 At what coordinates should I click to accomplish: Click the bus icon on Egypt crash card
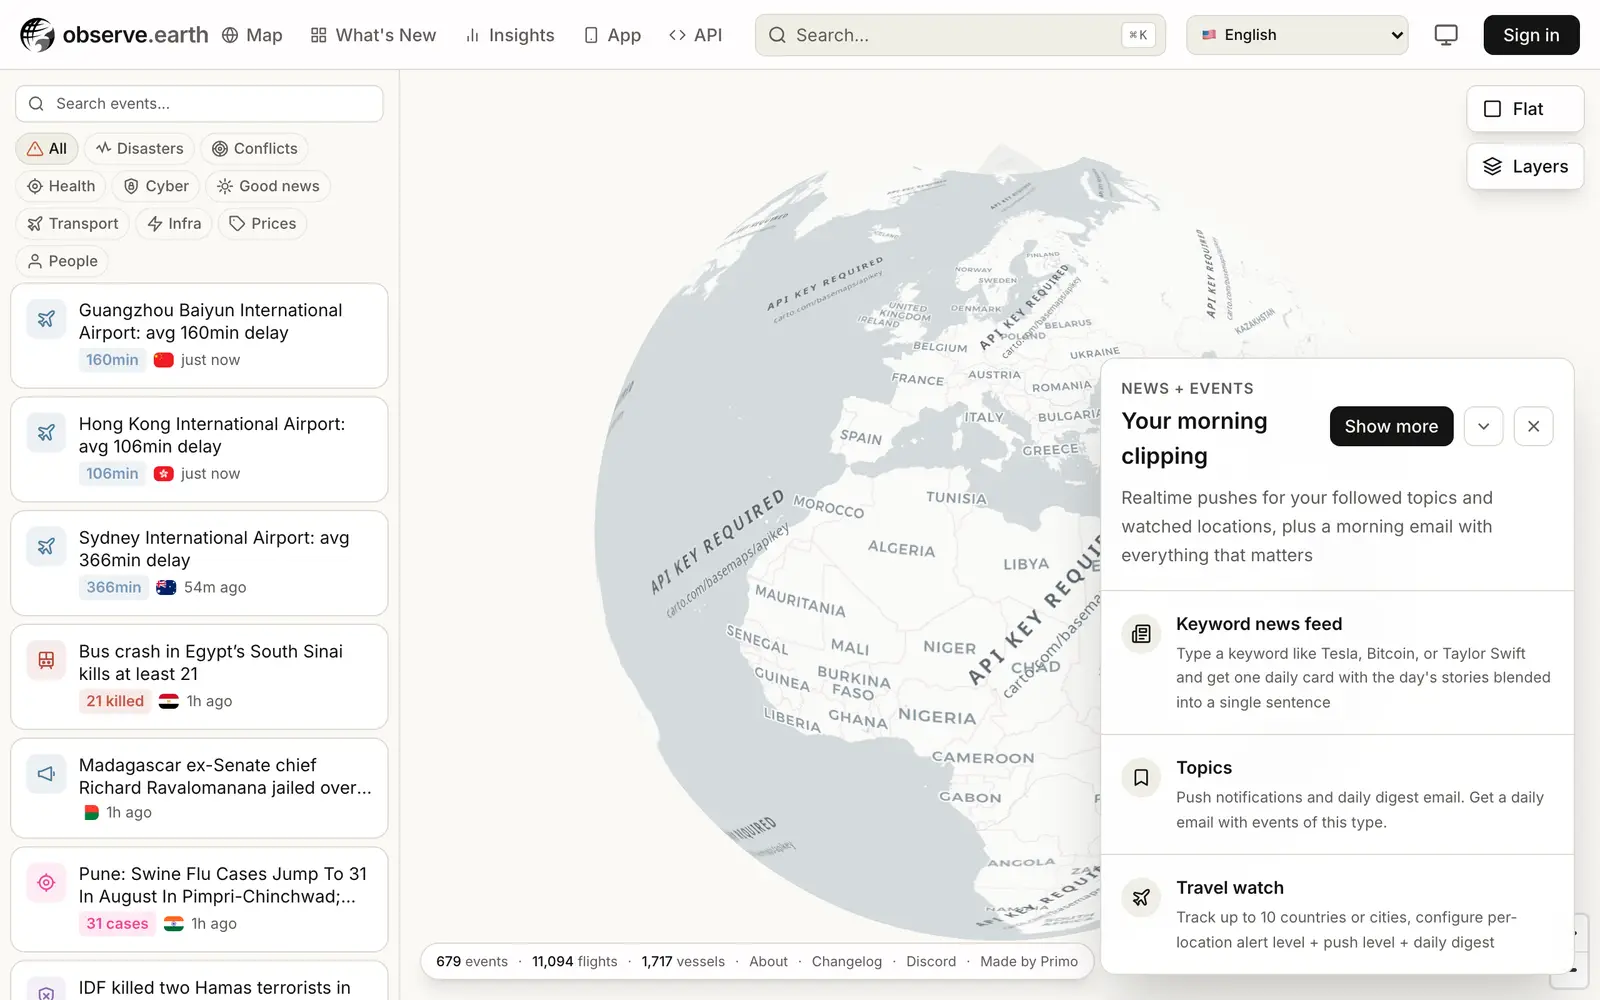46,661
